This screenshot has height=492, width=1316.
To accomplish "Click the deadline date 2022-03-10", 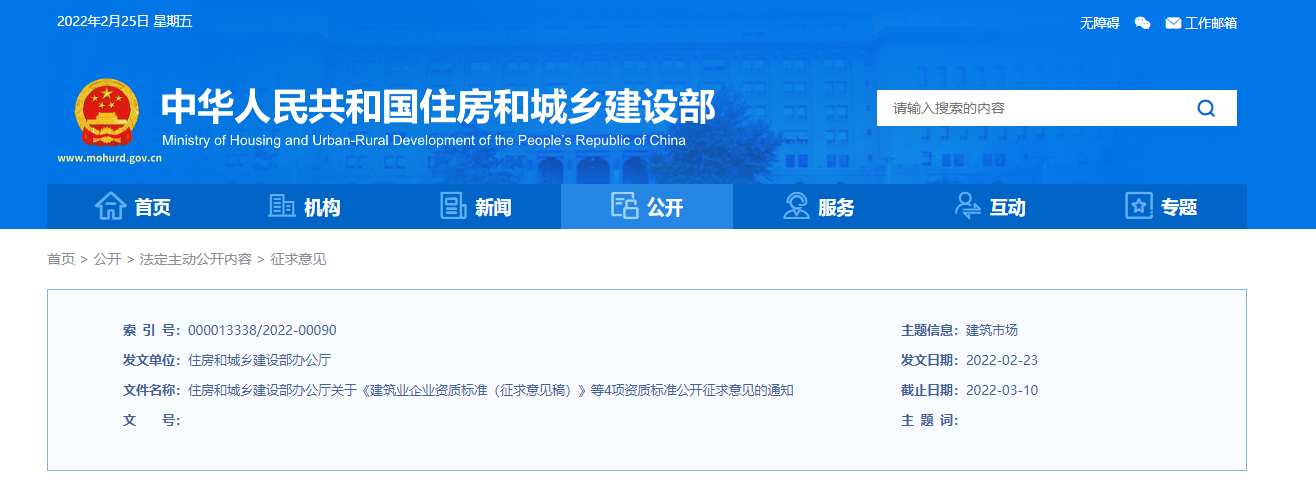I will point(1002,390).
